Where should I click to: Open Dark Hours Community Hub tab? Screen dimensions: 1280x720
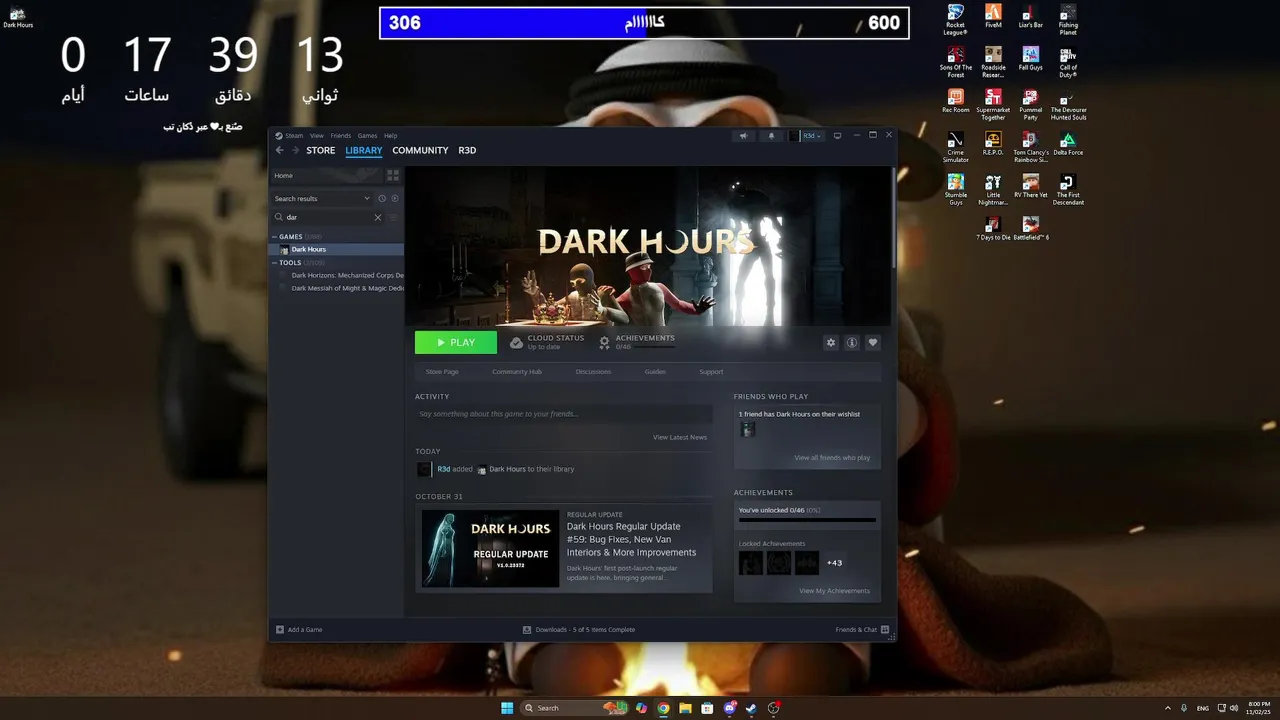[x=517, y=372]
